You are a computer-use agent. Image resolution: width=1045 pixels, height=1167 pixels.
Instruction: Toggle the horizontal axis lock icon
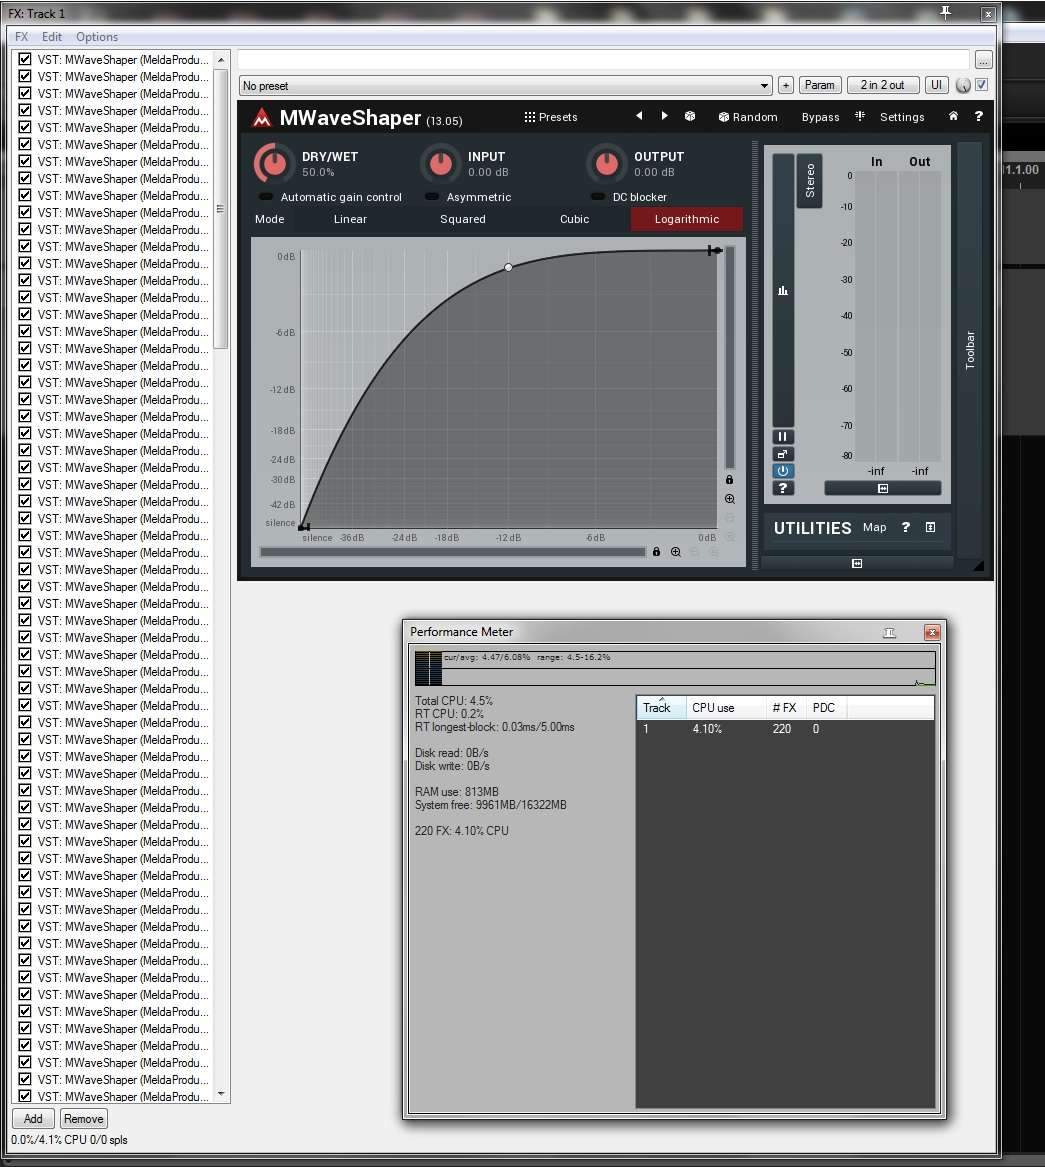[656, 551]
